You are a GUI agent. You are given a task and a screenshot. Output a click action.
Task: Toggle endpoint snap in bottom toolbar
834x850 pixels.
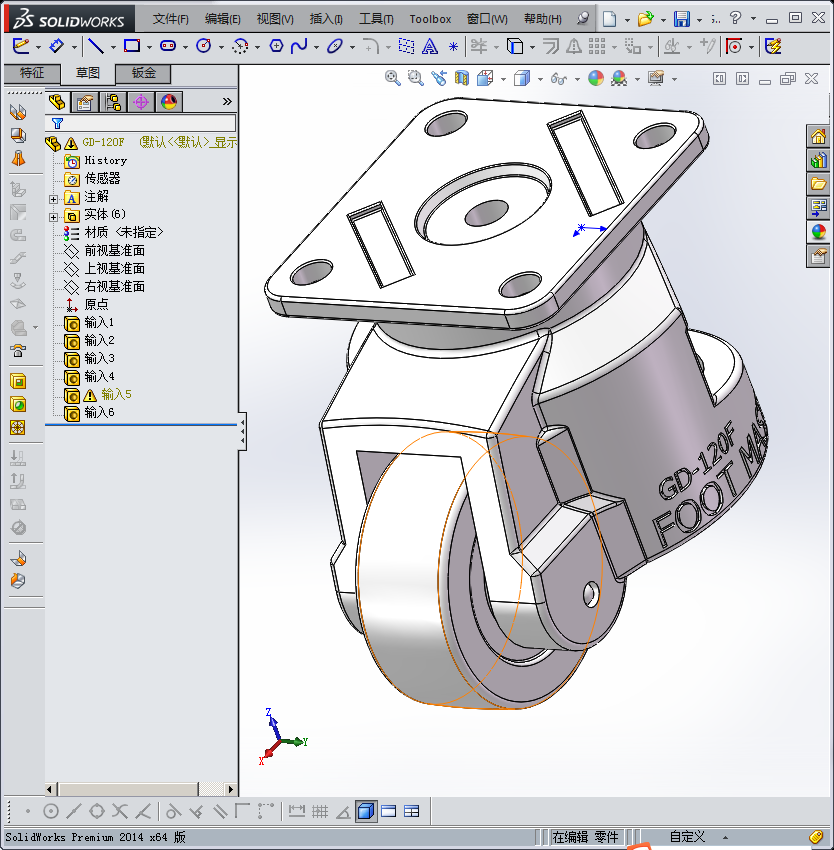point(27,811)
